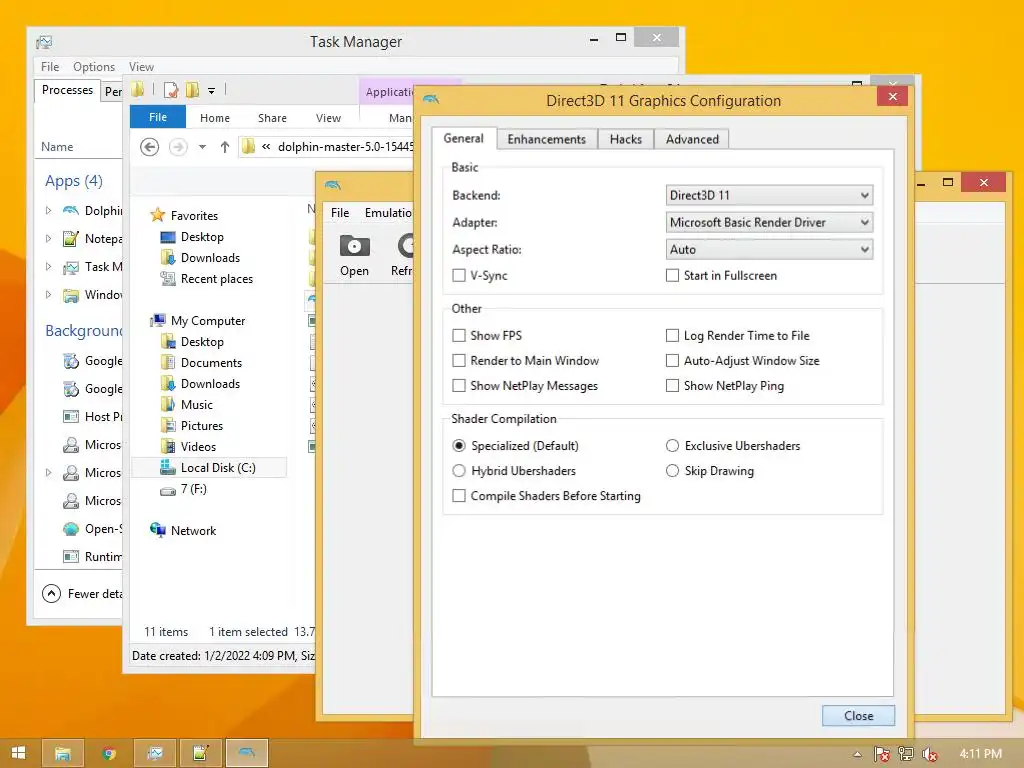1024x768 pixels.
Task: Click the Action Center flag tray icon
Action: tap(882, 754)
